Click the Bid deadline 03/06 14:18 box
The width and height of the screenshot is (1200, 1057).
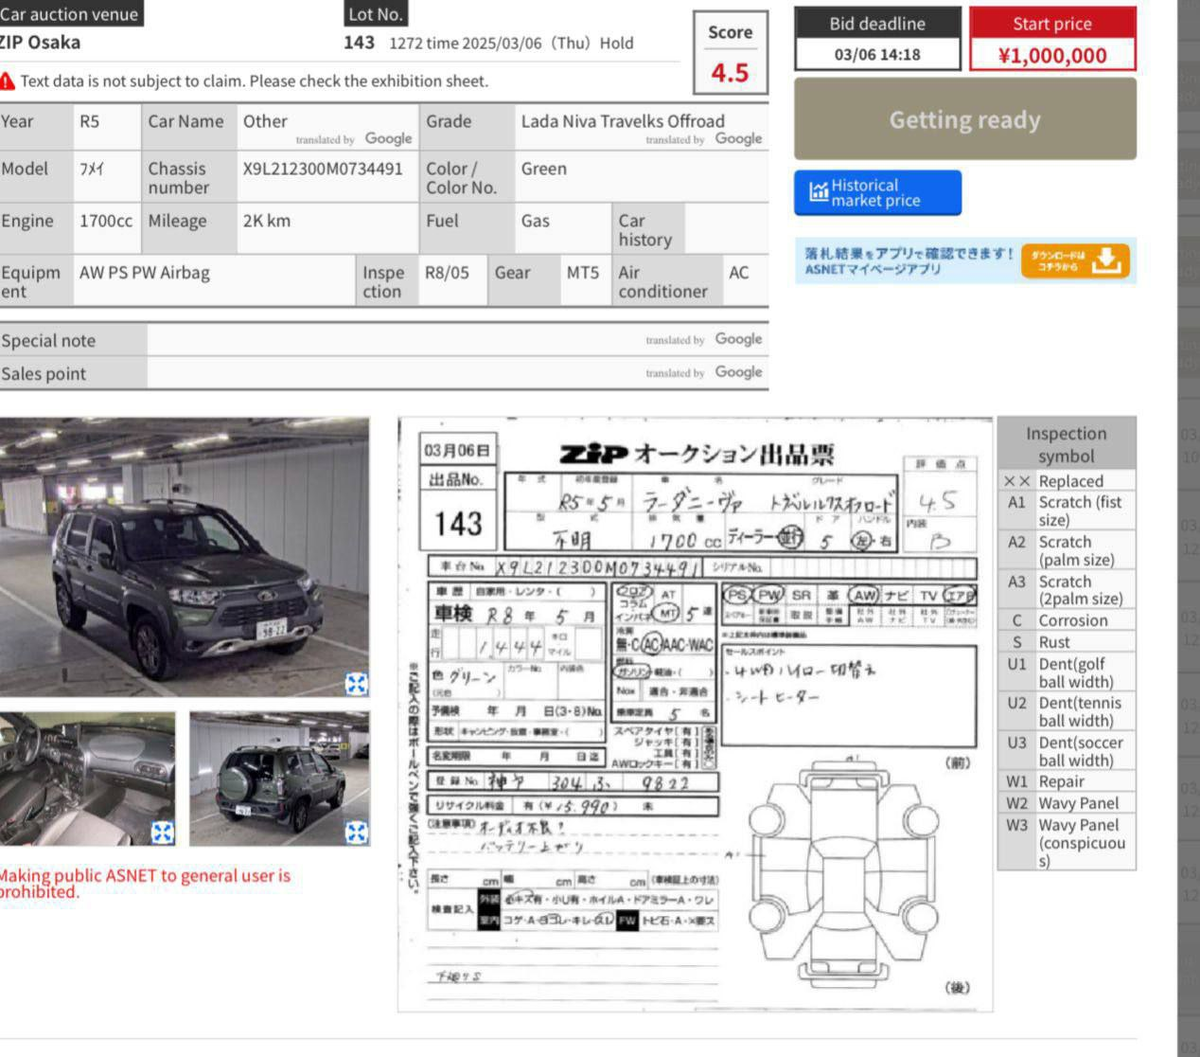tap(877, 39)
